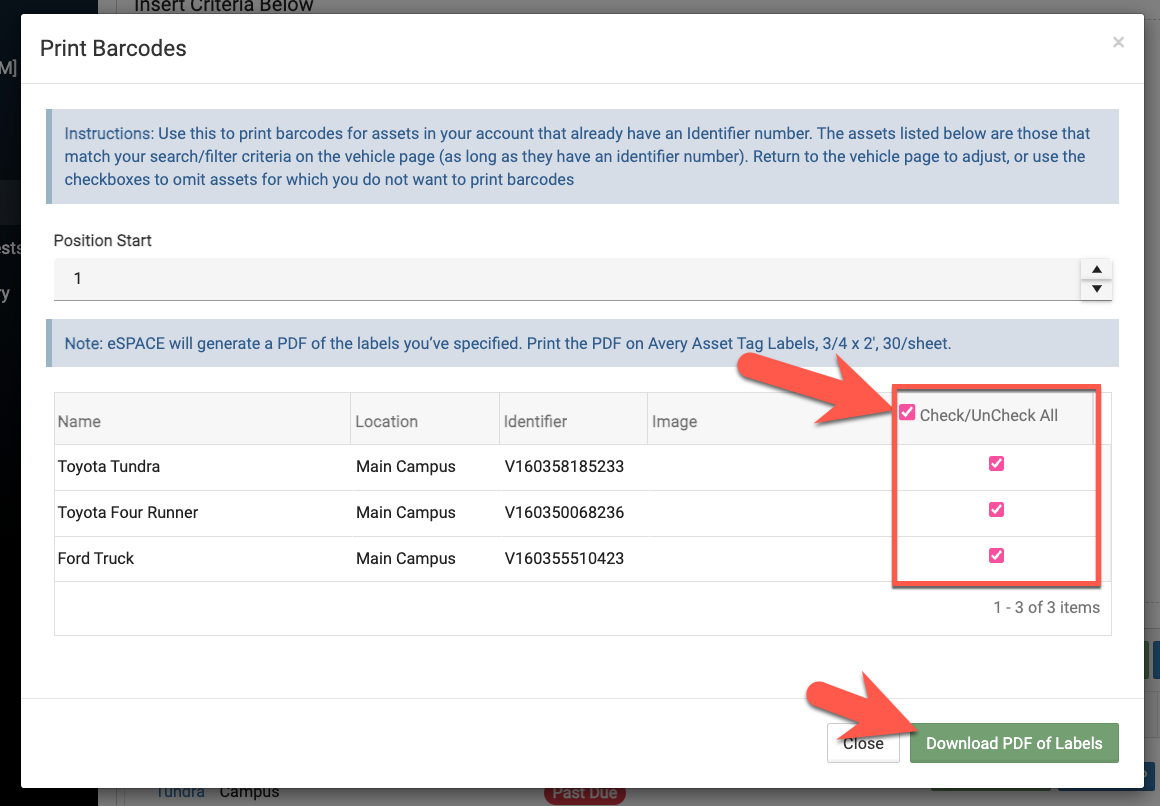Click identifier V160355510423 in Ford row
The image size is (1160, 806).
(x=564, y=558)
